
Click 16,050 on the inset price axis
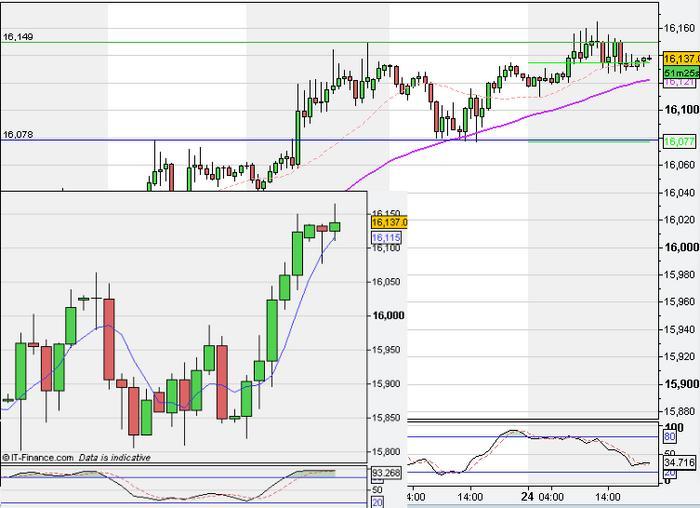click(386, 282)
